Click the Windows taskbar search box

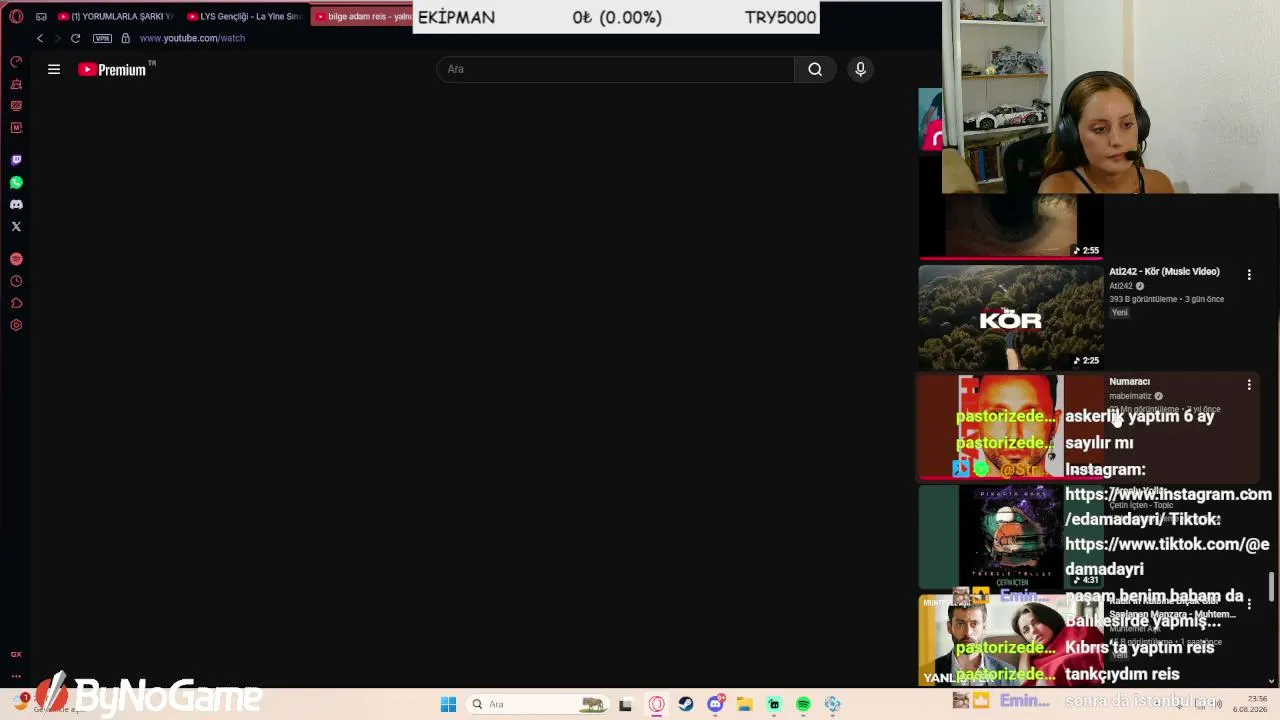click(x=540, y=704)
